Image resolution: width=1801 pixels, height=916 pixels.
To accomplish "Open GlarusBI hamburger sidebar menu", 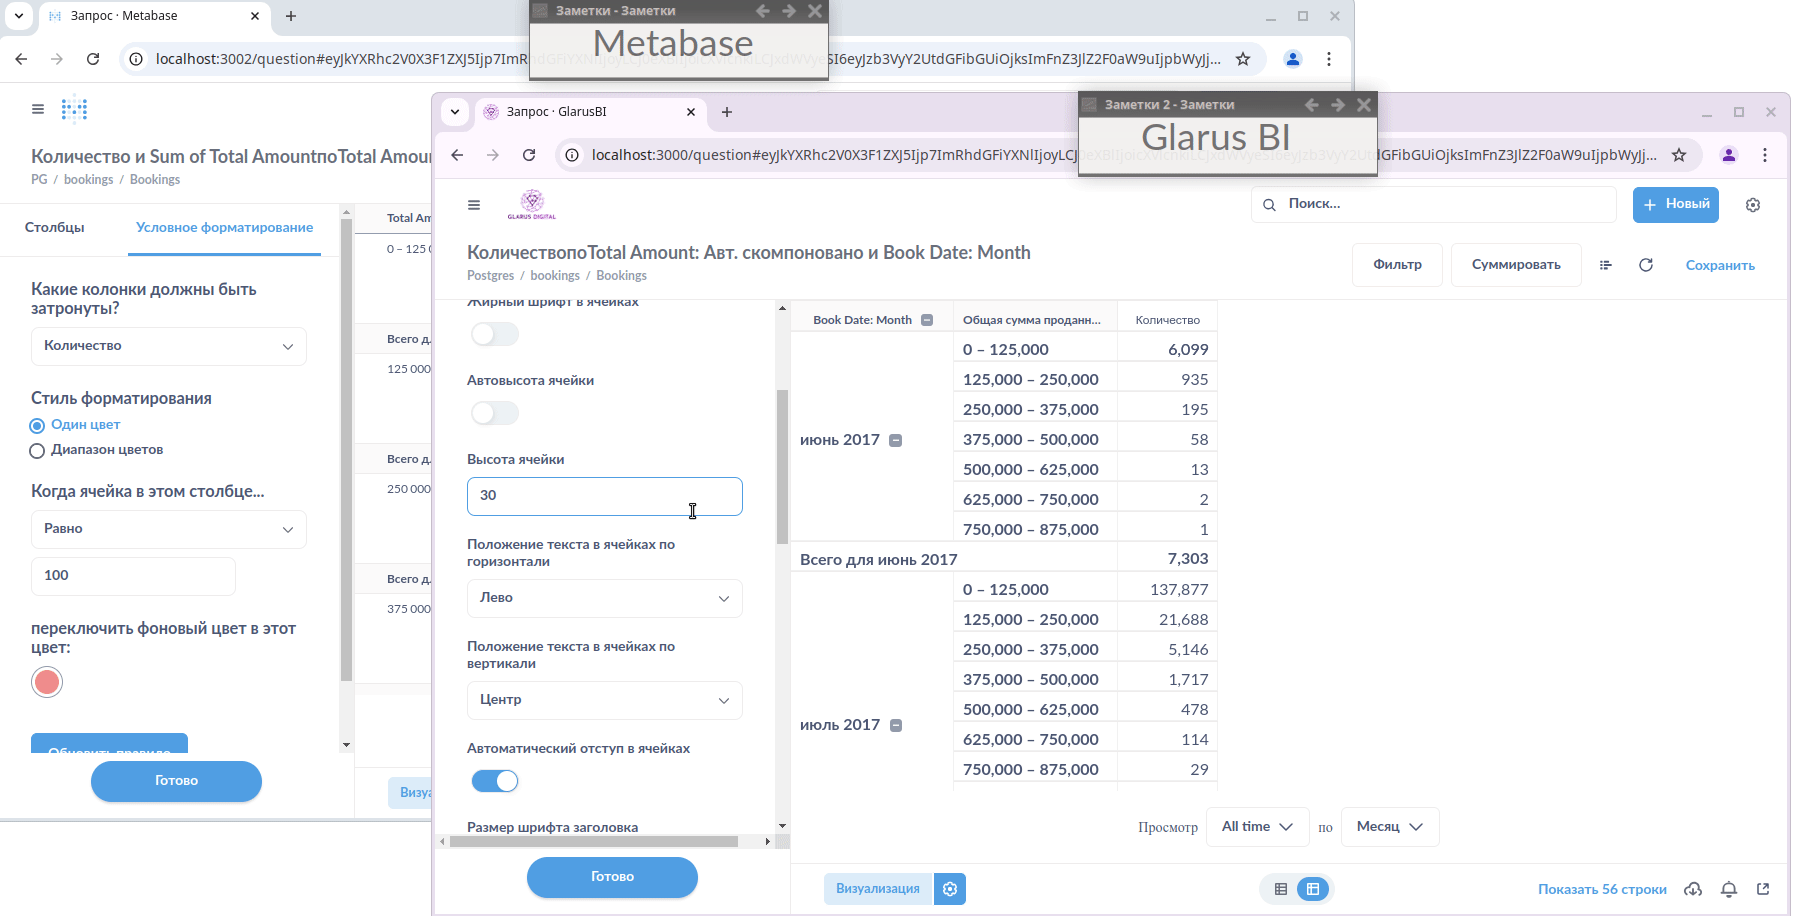I will pos(474,205).
